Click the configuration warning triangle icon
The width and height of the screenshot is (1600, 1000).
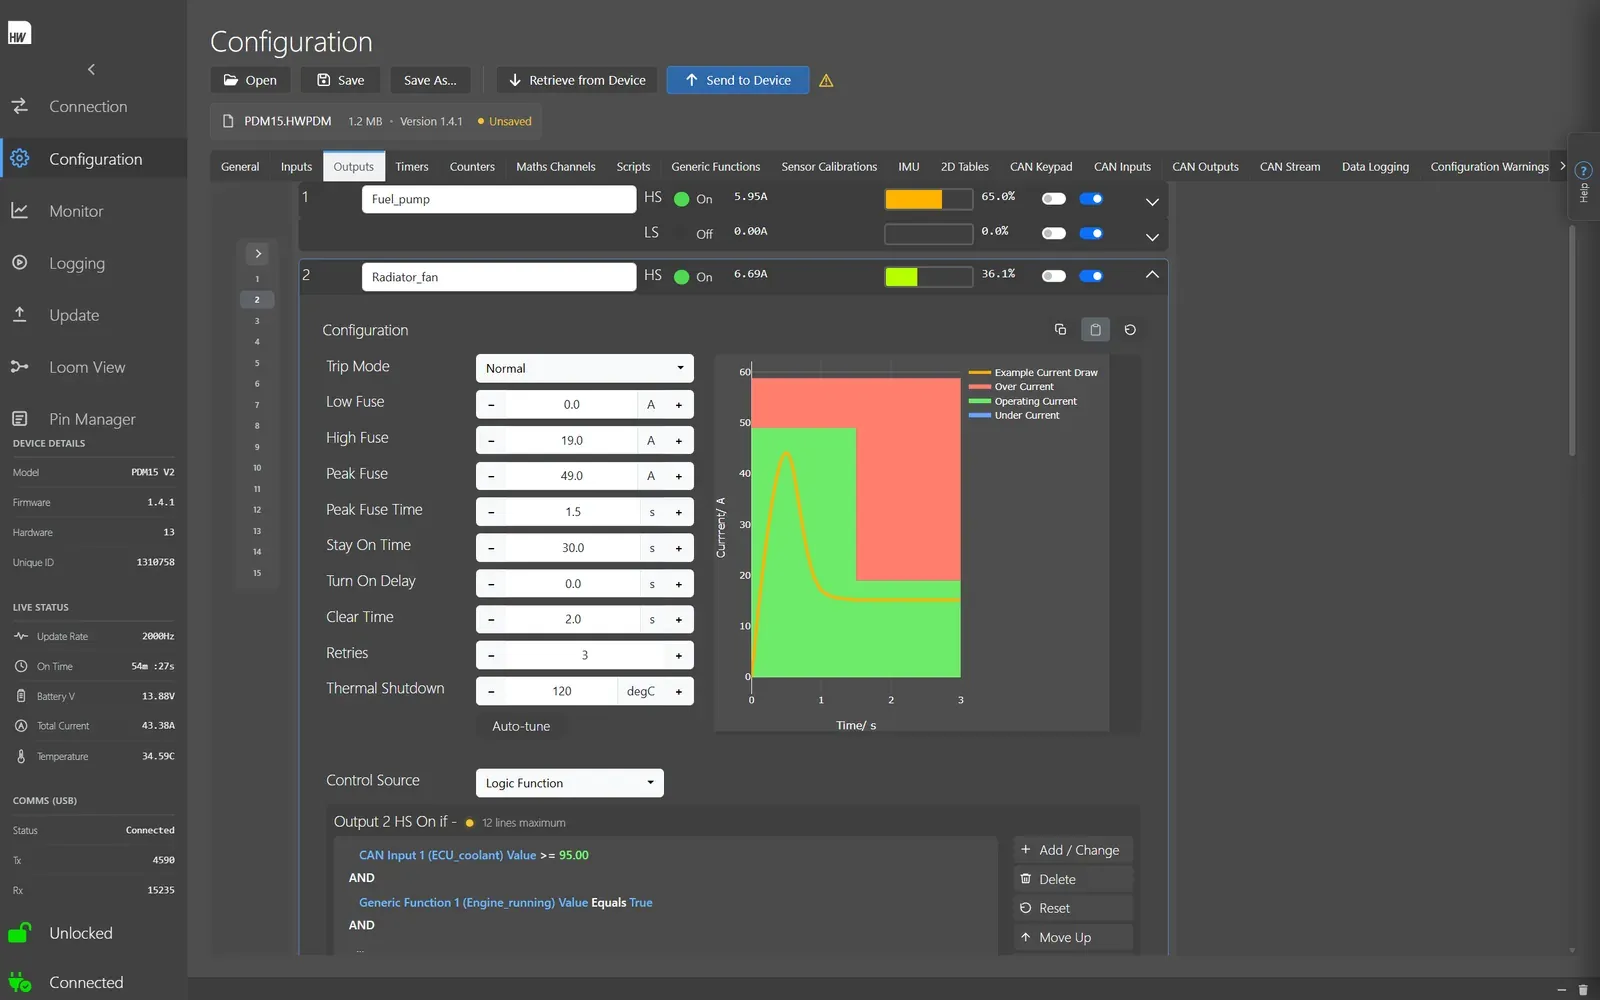pos(826,81)
